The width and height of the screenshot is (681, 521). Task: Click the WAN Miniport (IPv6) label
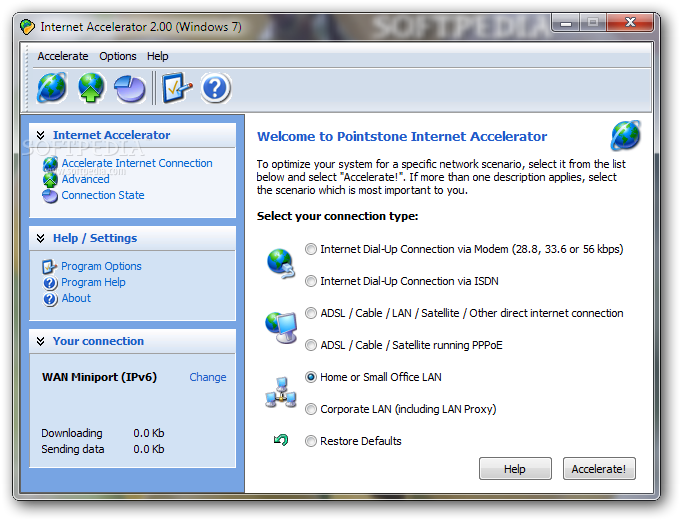point(99,377)
